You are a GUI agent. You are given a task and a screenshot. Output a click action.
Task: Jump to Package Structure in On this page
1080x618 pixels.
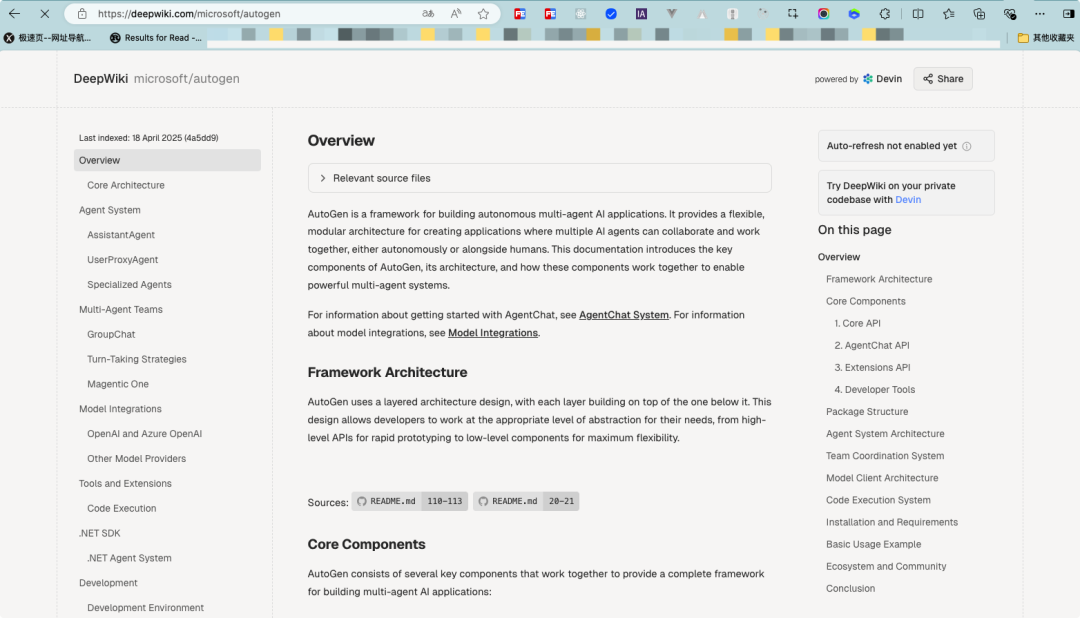pyautogui.click(x=867, y=411)
